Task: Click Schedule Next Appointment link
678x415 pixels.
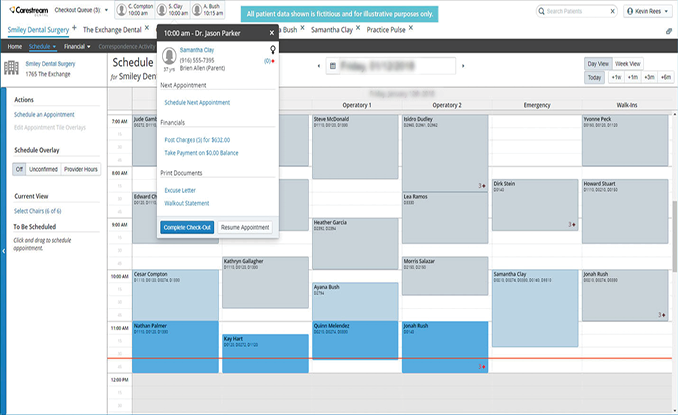Action: coord(197,102)
